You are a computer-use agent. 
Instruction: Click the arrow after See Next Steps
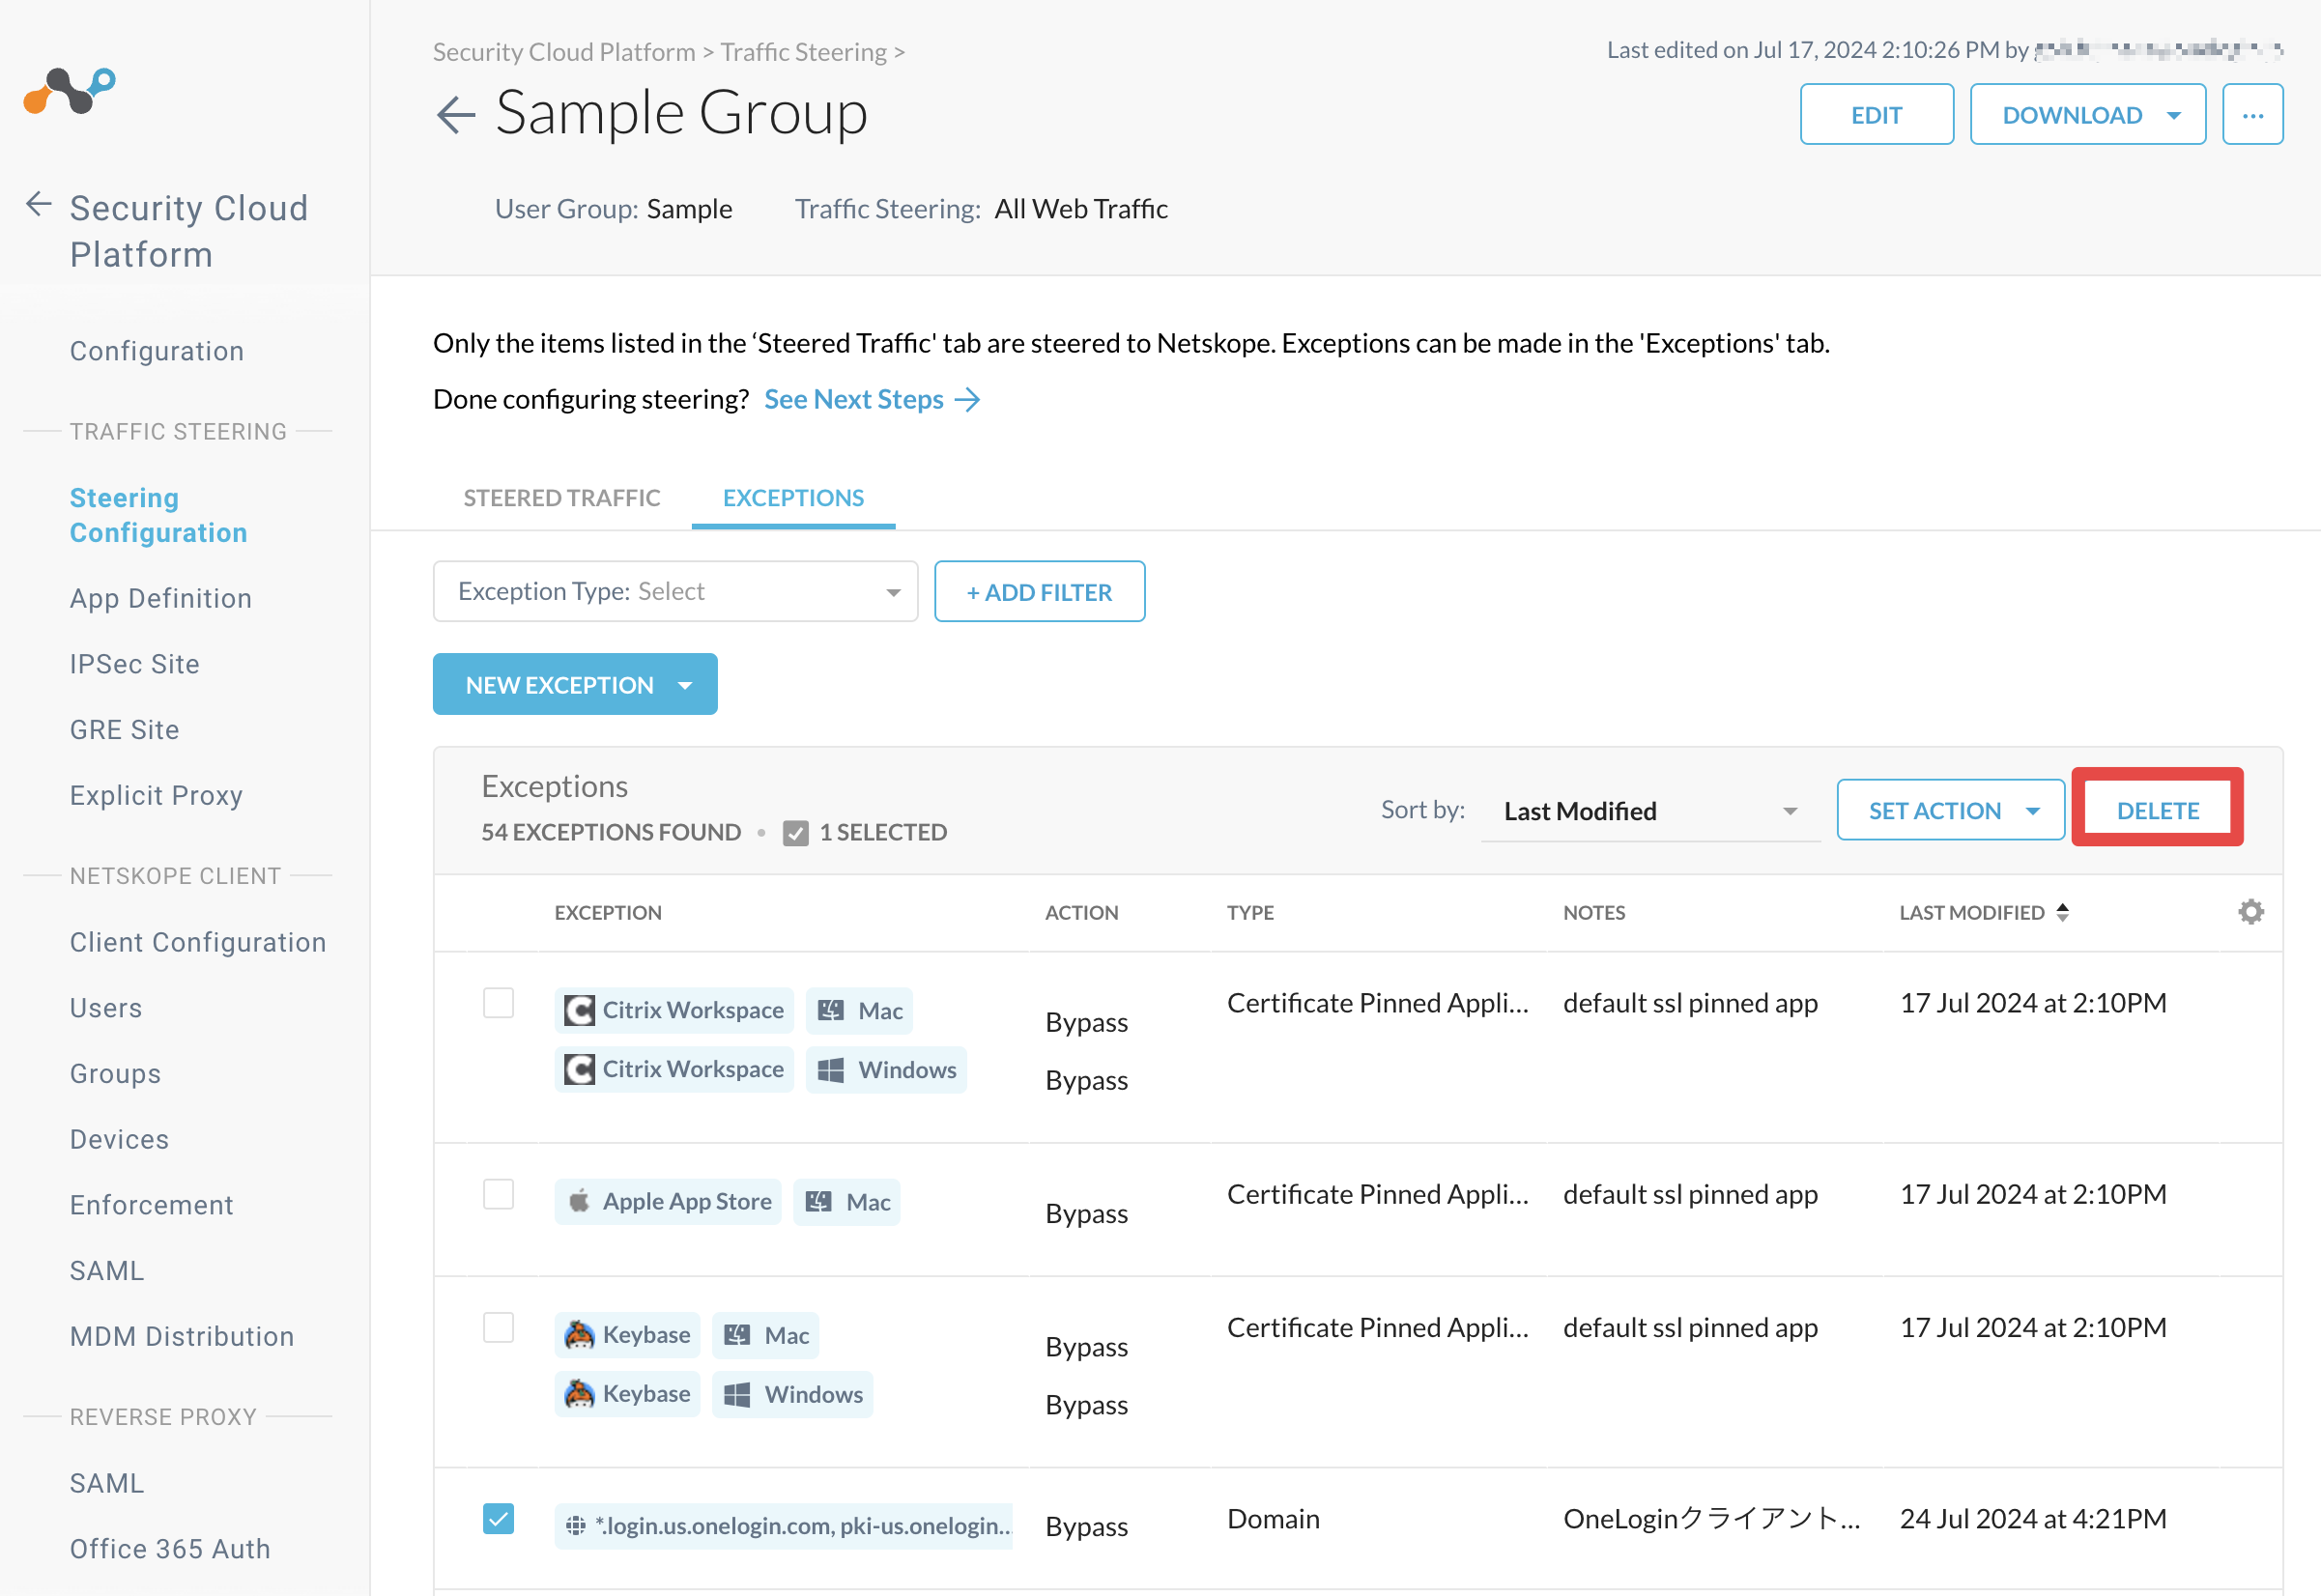click(968, 400)
